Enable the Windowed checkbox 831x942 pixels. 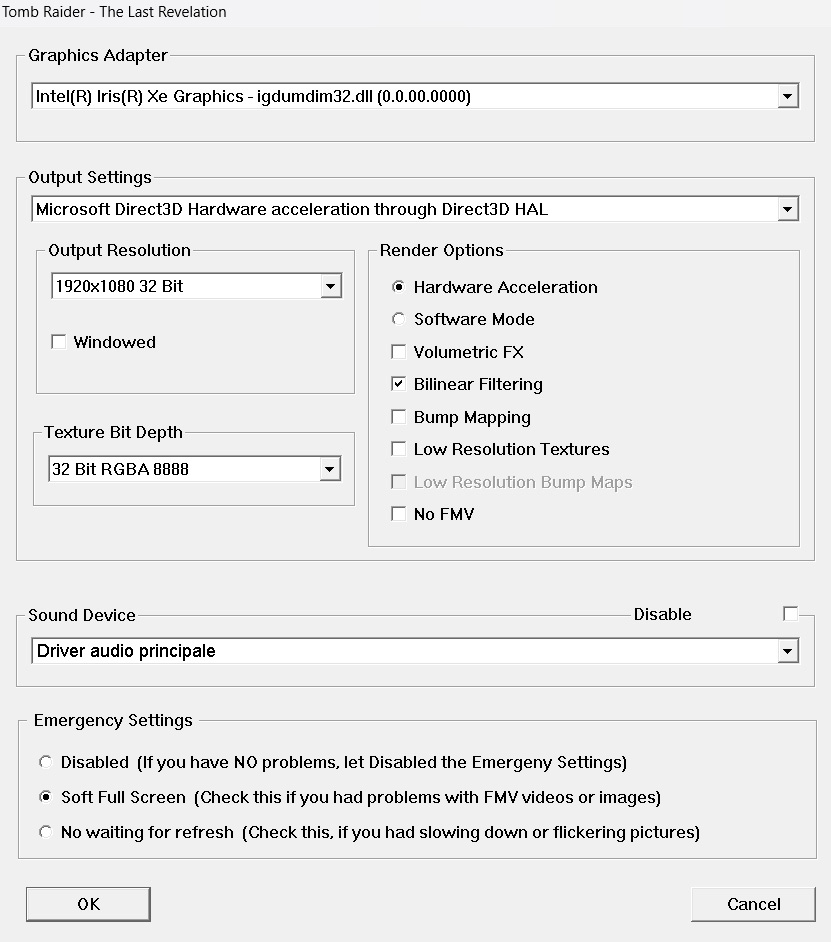59,342
